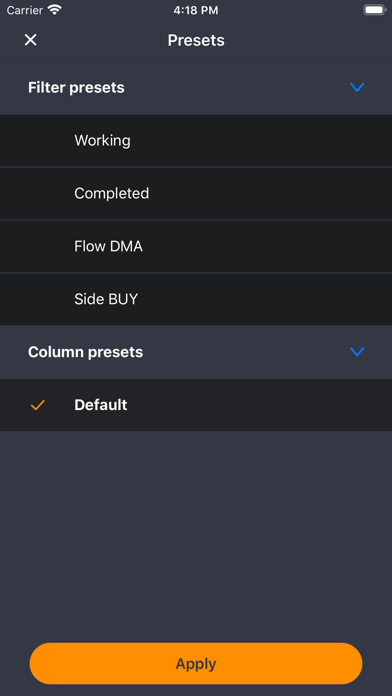This screenshot has height=696, width=392.
Task: Close the Presets screen with the X icon
Action: pyautogui.click(x=30, y=40)
